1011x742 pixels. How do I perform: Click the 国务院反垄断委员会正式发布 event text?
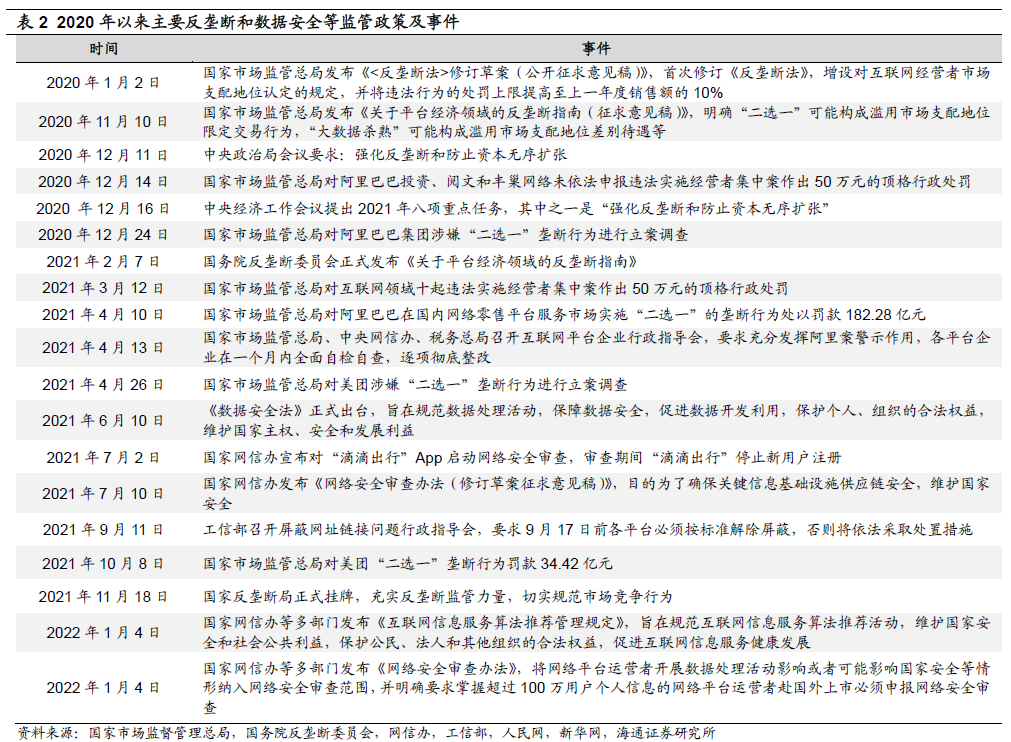[x=420, y=262]
